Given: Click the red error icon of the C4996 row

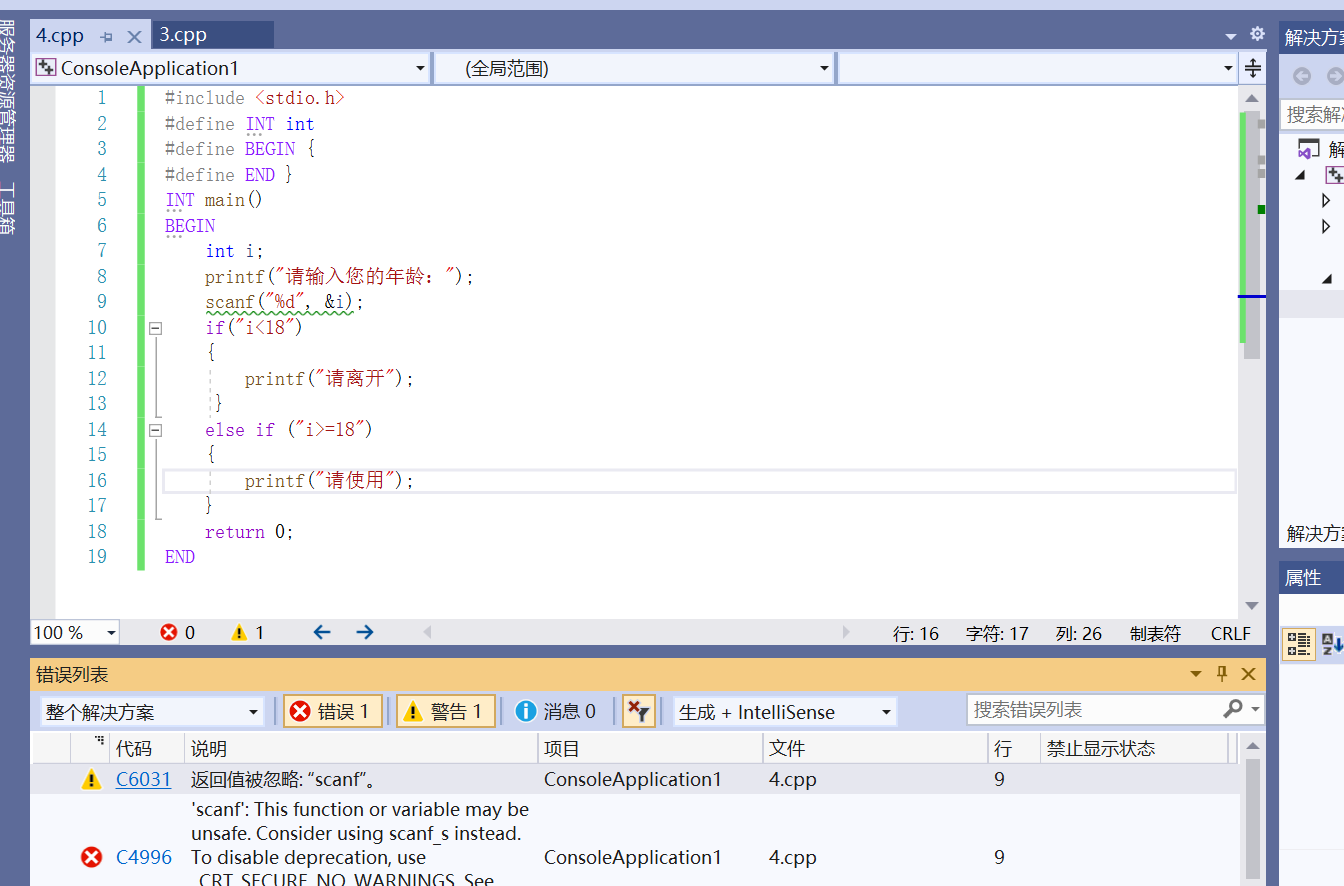Looking at the screenshot, I should click(x=92, y=857).
